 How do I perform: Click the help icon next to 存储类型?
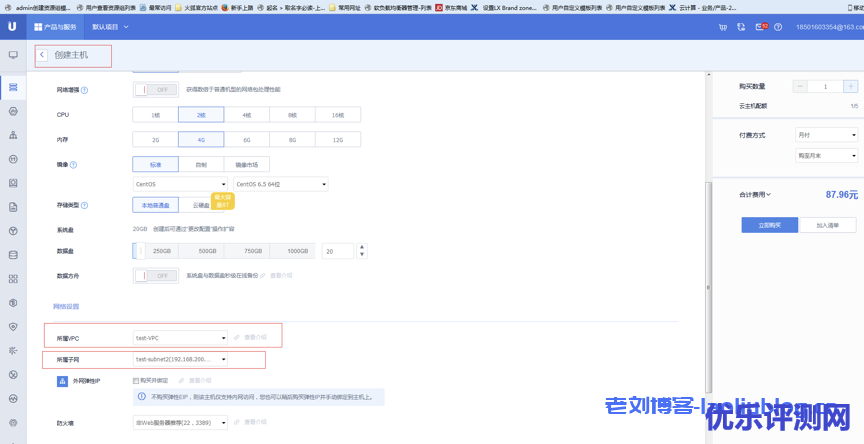(x=84, y=205)
